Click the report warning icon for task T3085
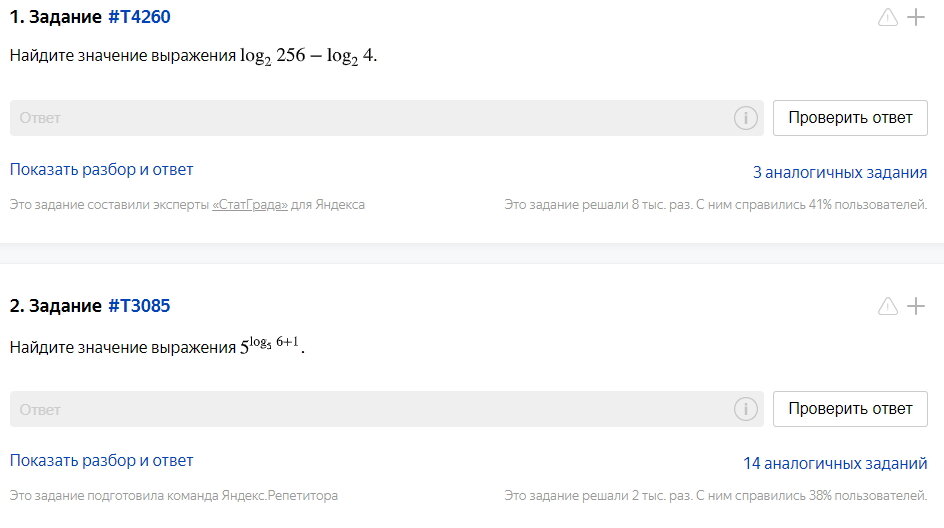 pyautogui.click(x=887, y=306)
